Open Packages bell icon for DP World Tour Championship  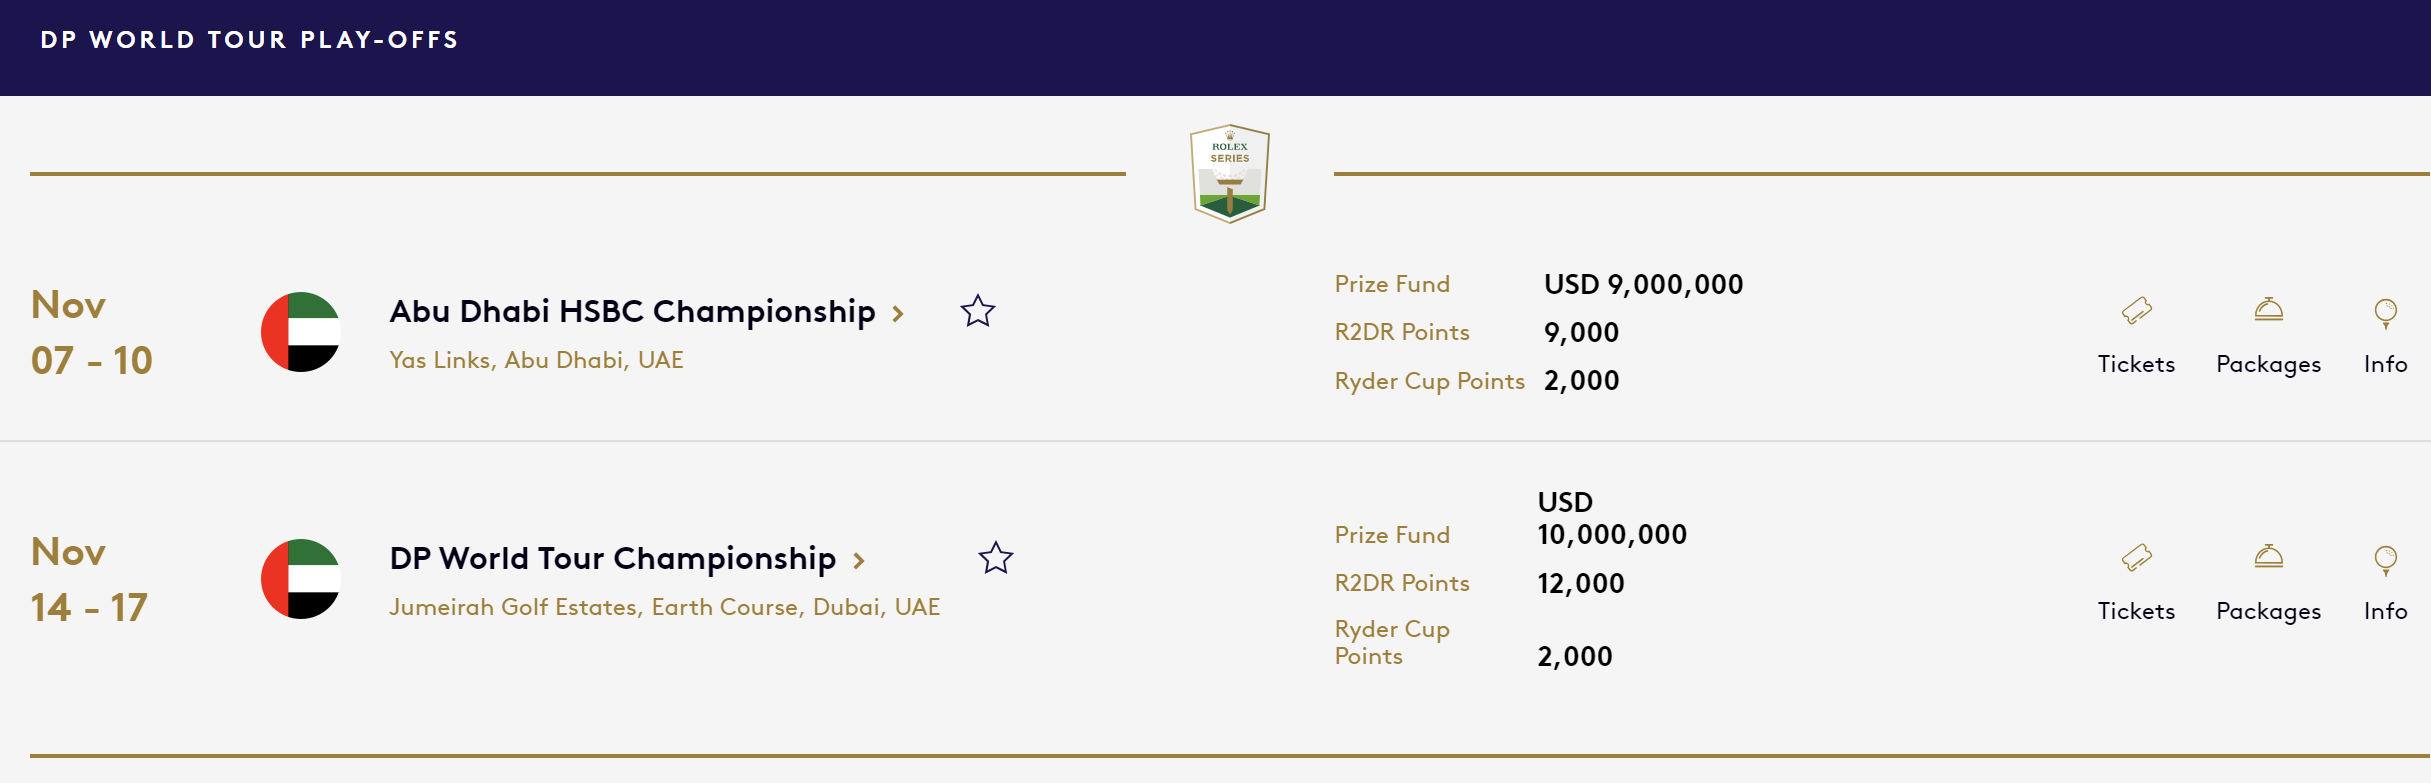click(2268, 557)
